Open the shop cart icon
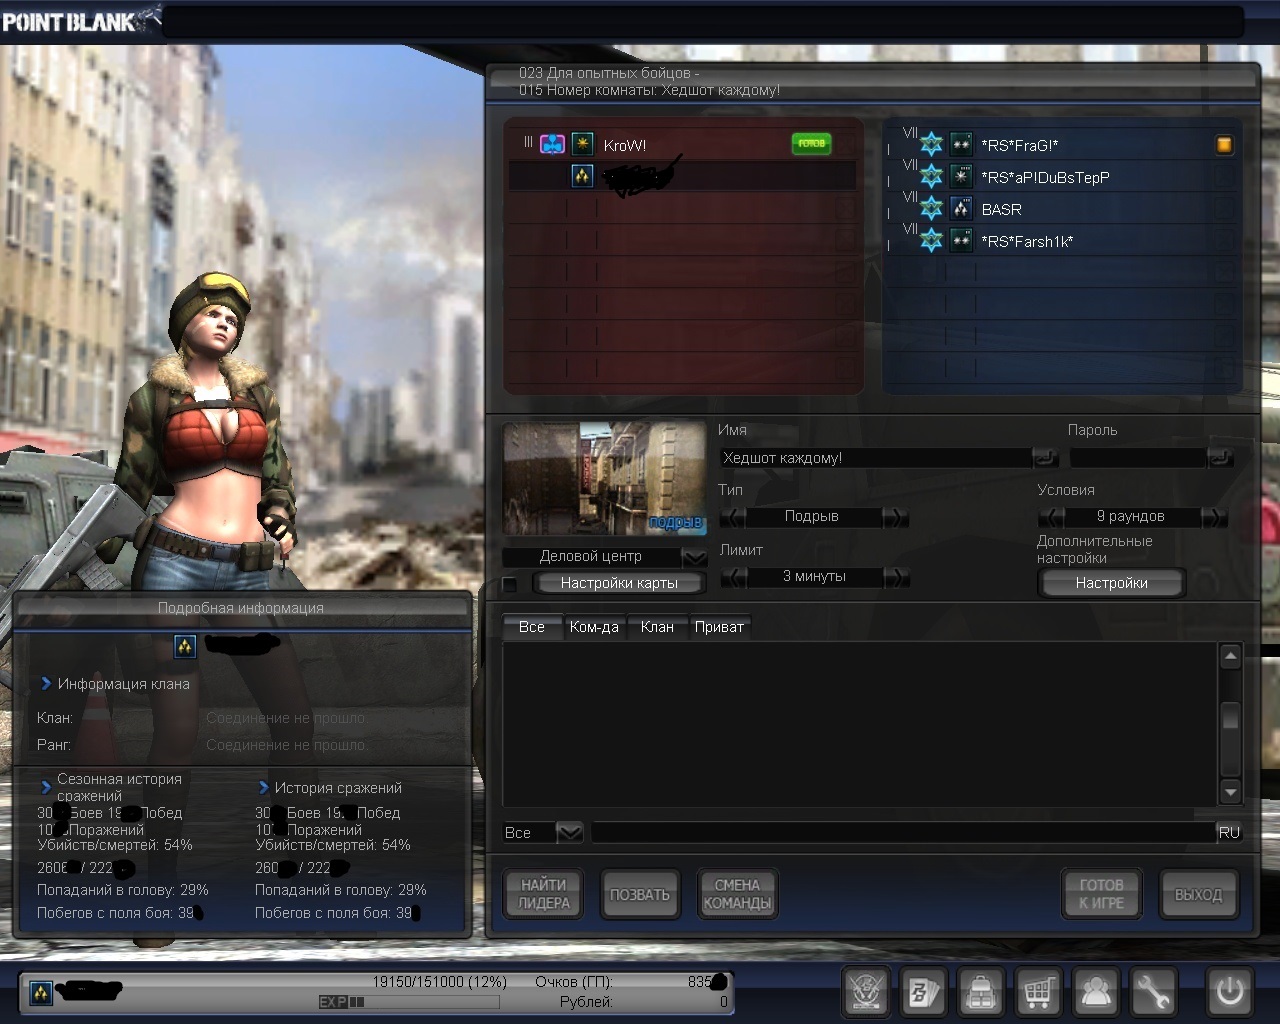This screenshot has height=1024, width=1280. (x=1038, y=992)
